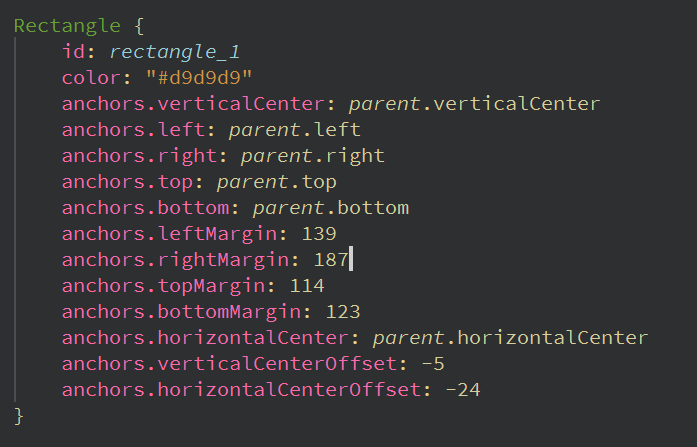Click the code block fold line
This screenshot has width=697, height=447.
coord(15,220)
